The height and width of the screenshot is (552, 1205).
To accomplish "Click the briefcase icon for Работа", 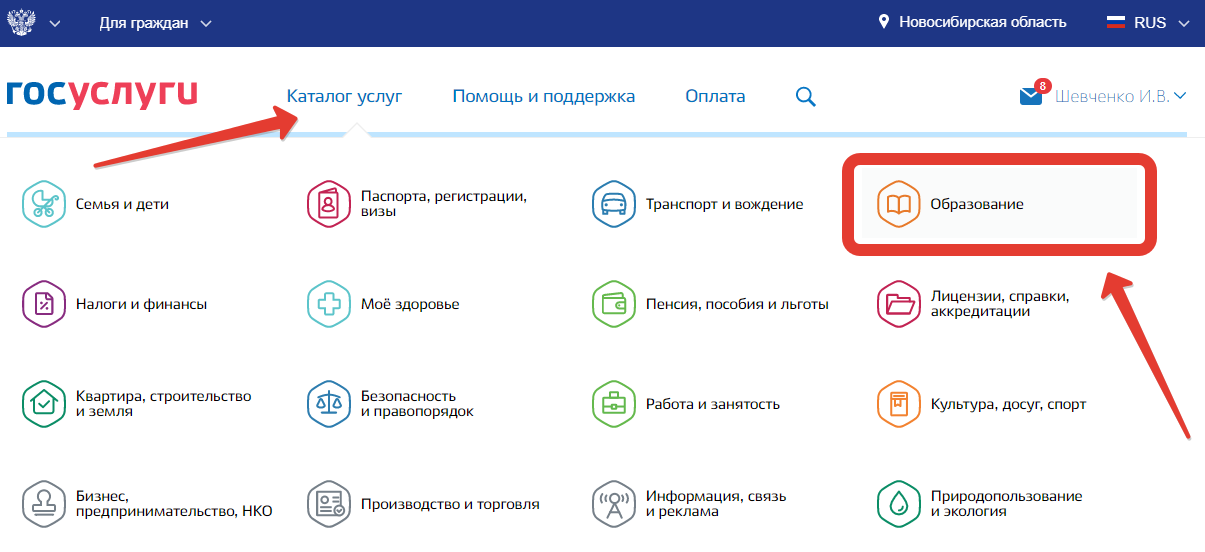I will click(612, 404).
